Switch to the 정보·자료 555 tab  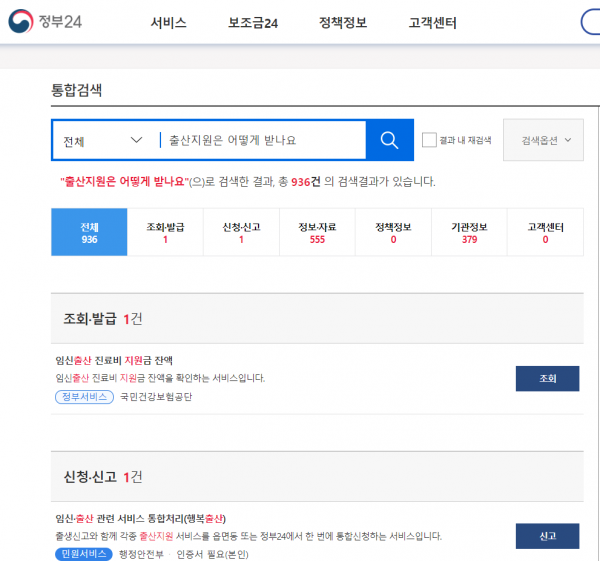[x=317, y=233]
